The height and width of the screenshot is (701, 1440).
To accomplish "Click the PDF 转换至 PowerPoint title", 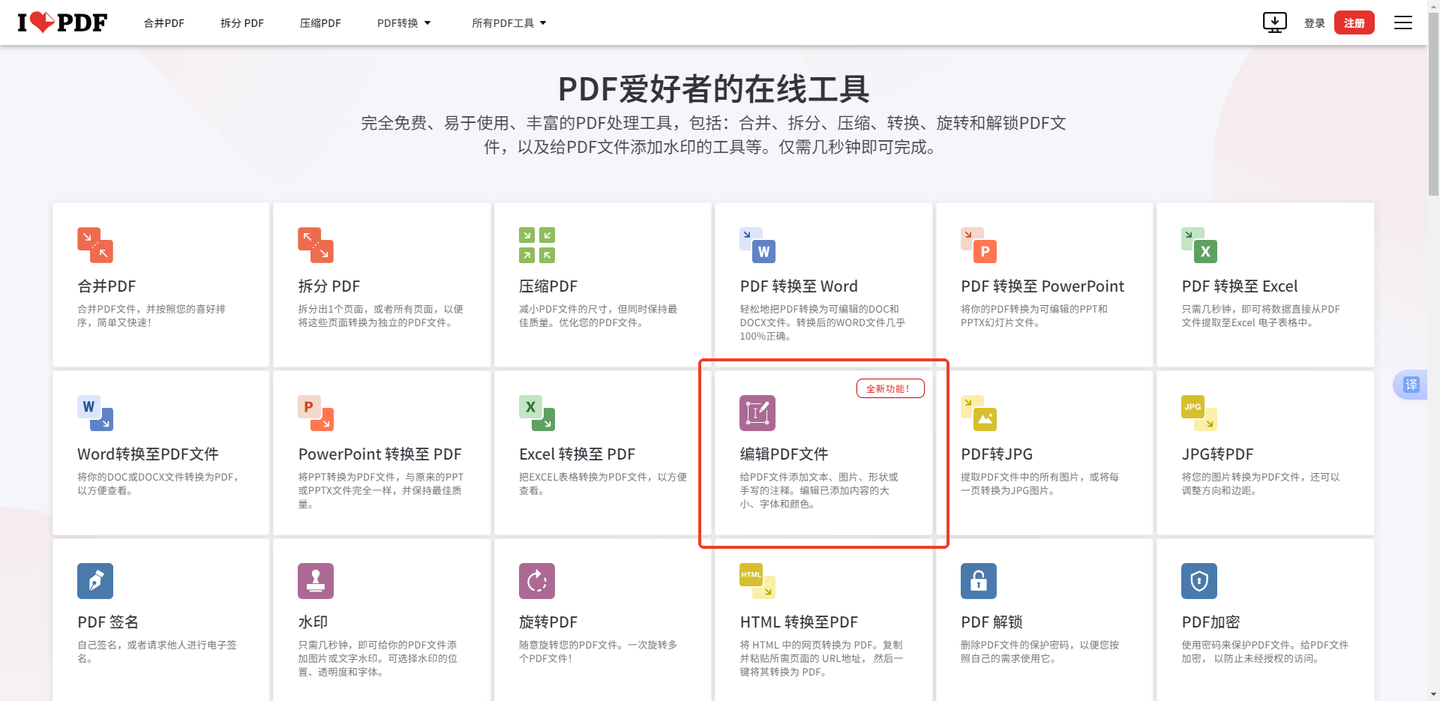I will point(1043,286).
